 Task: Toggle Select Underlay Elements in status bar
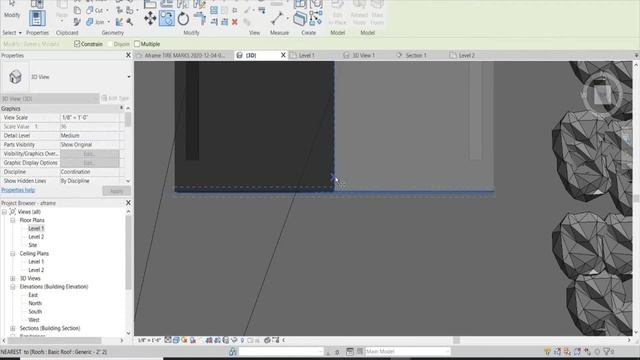(558, 351)
